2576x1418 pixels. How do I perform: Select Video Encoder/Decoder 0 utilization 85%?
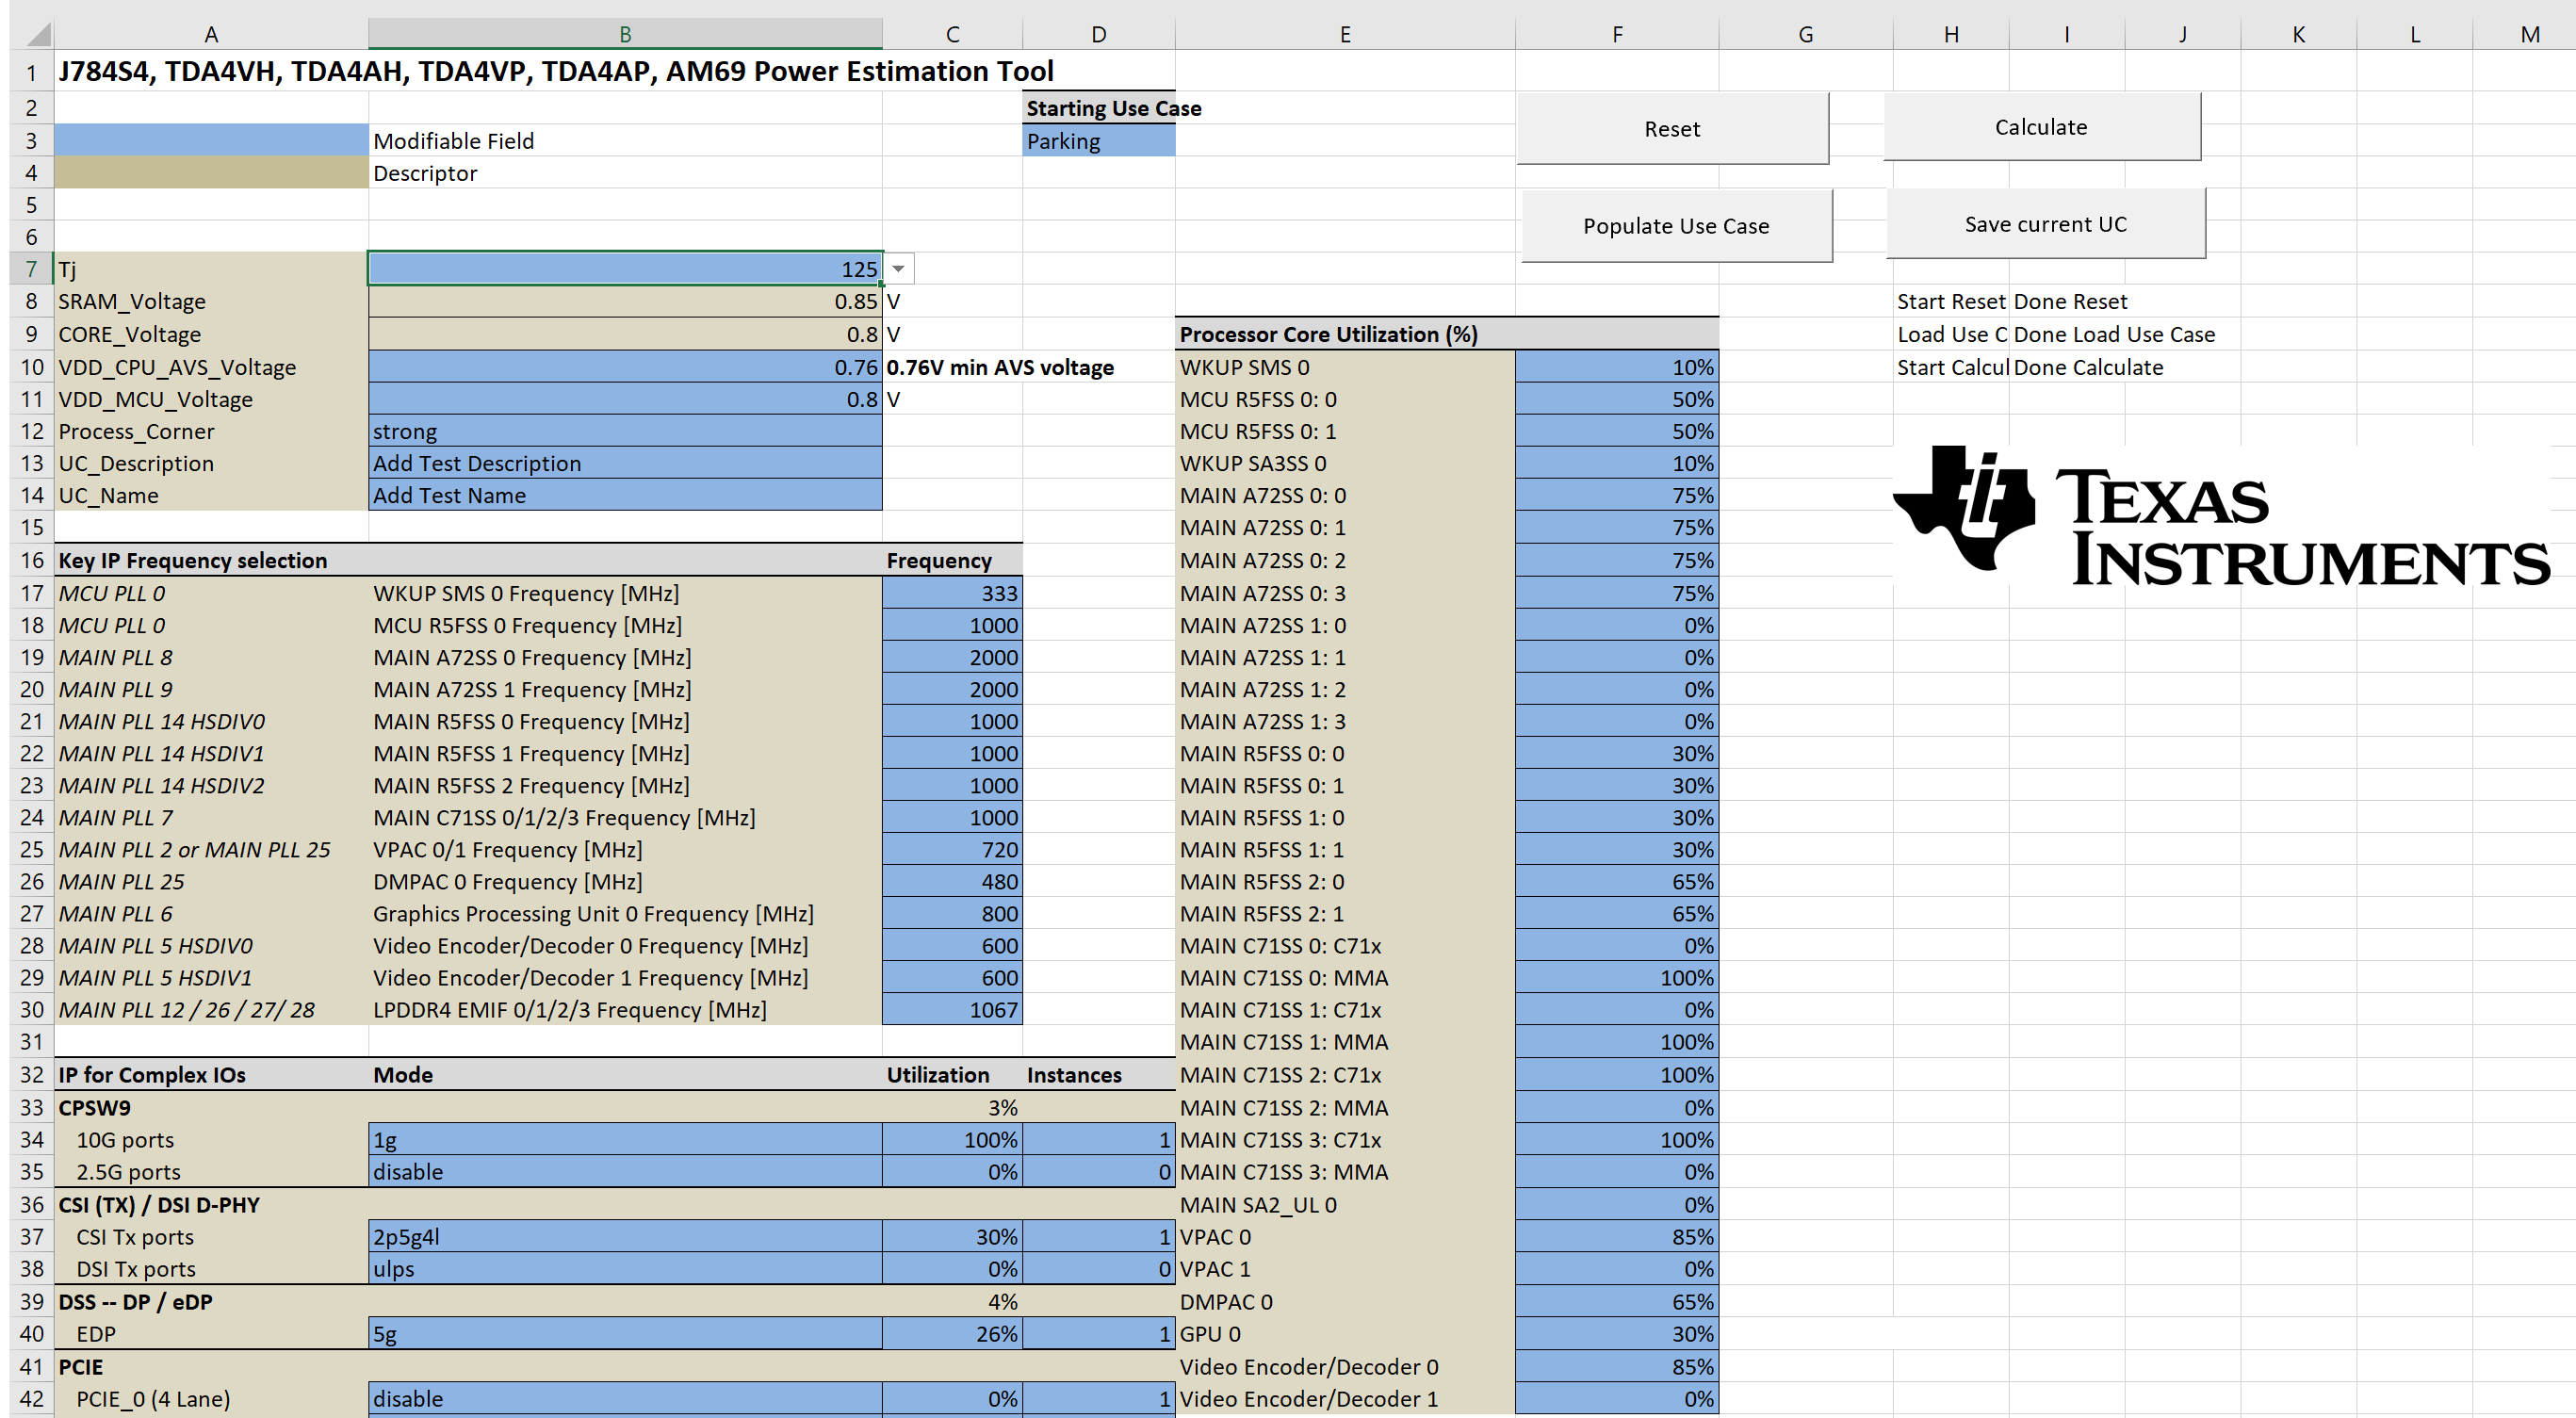pyautogui.click(x=1617, y=1366)
